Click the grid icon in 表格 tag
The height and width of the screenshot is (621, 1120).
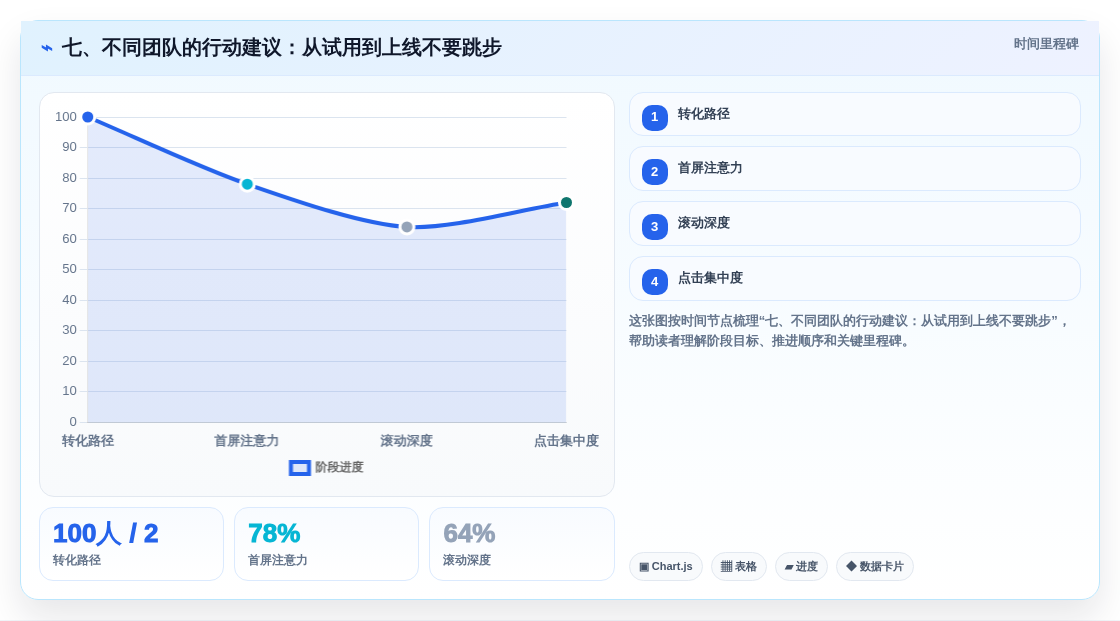pyautogui.click(x=726, y=567)
